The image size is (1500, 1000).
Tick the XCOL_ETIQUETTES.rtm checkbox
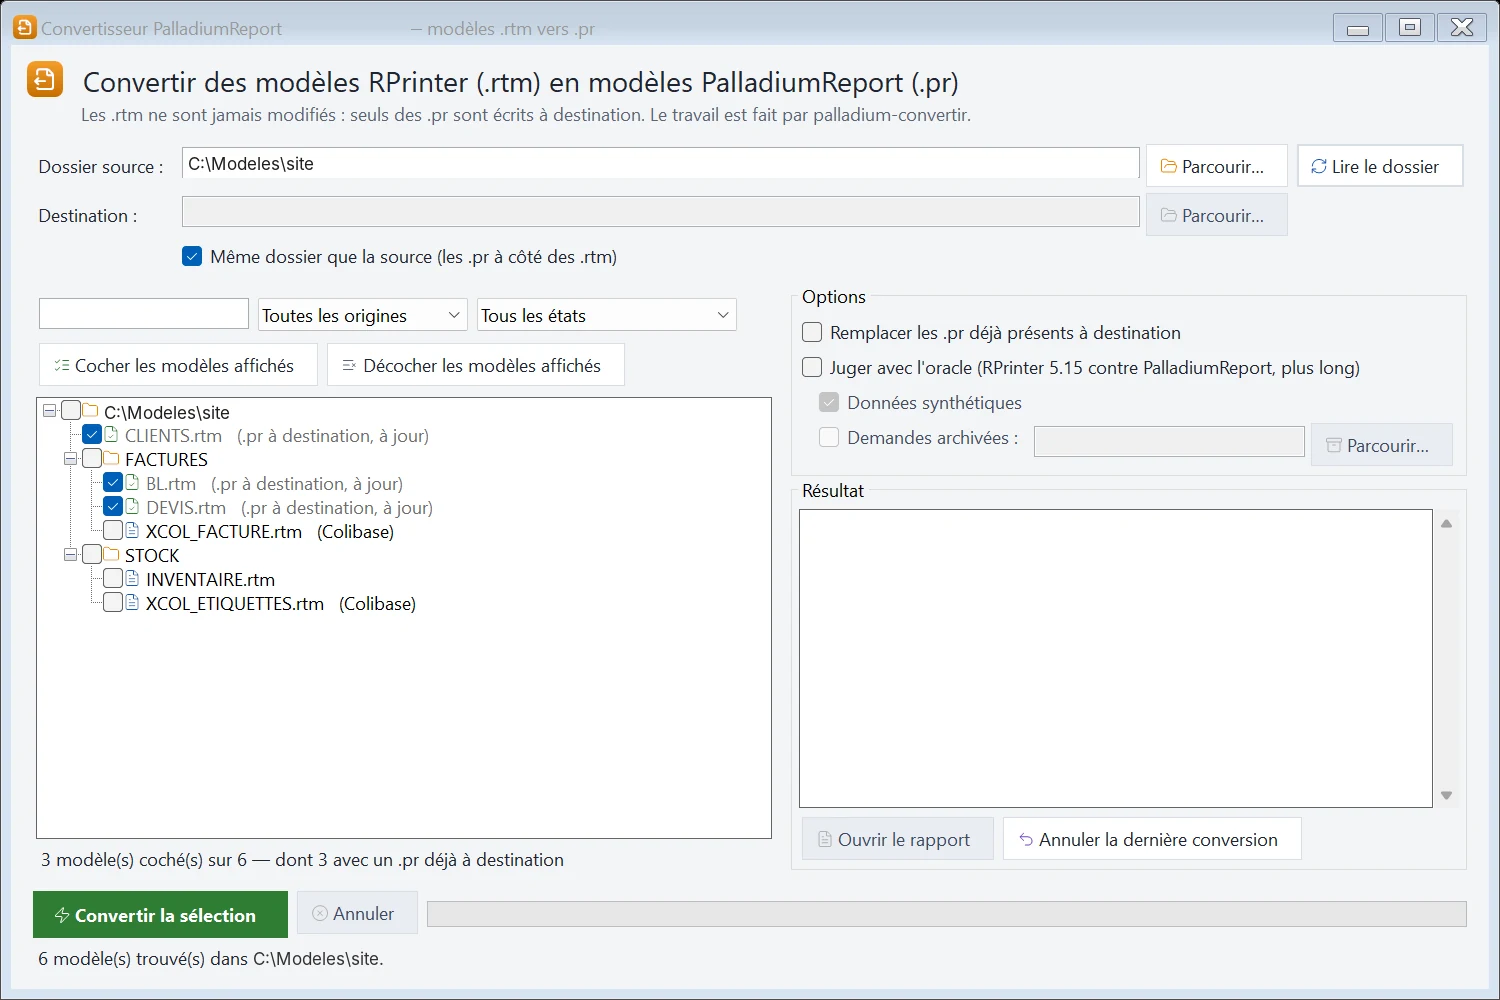pyautogui.click(x=113, y=603)
